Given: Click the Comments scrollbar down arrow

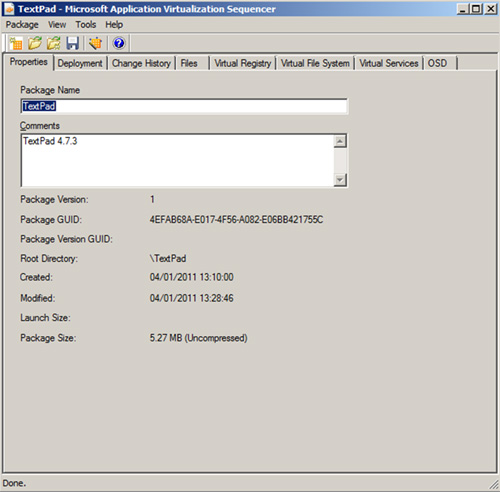Looking at the screenshot, I should click(x=340, y=180).
